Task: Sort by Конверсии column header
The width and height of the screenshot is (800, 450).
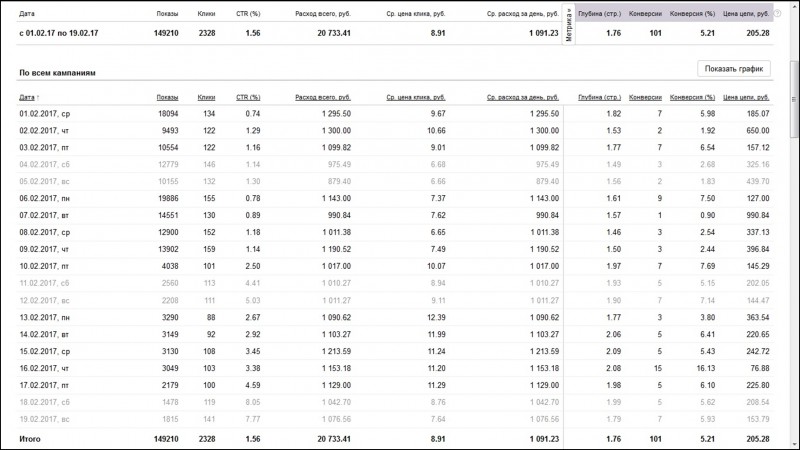Action: [645, 97]
